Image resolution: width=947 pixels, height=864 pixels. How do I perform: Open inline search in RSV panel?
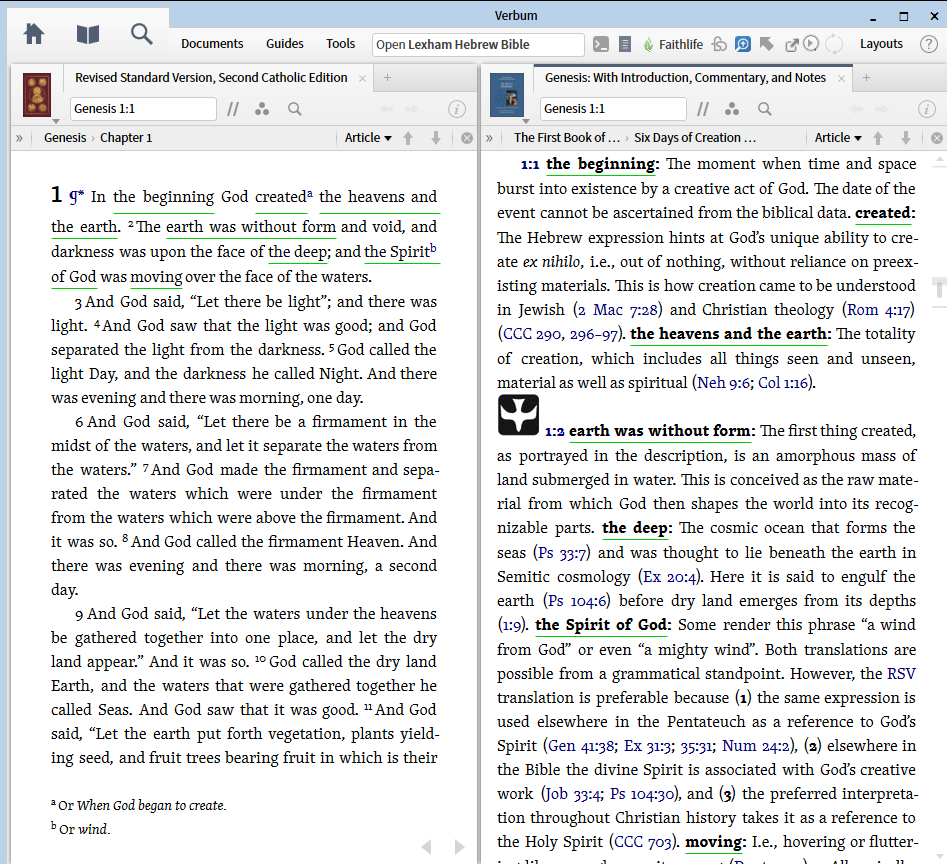[295, 109]
